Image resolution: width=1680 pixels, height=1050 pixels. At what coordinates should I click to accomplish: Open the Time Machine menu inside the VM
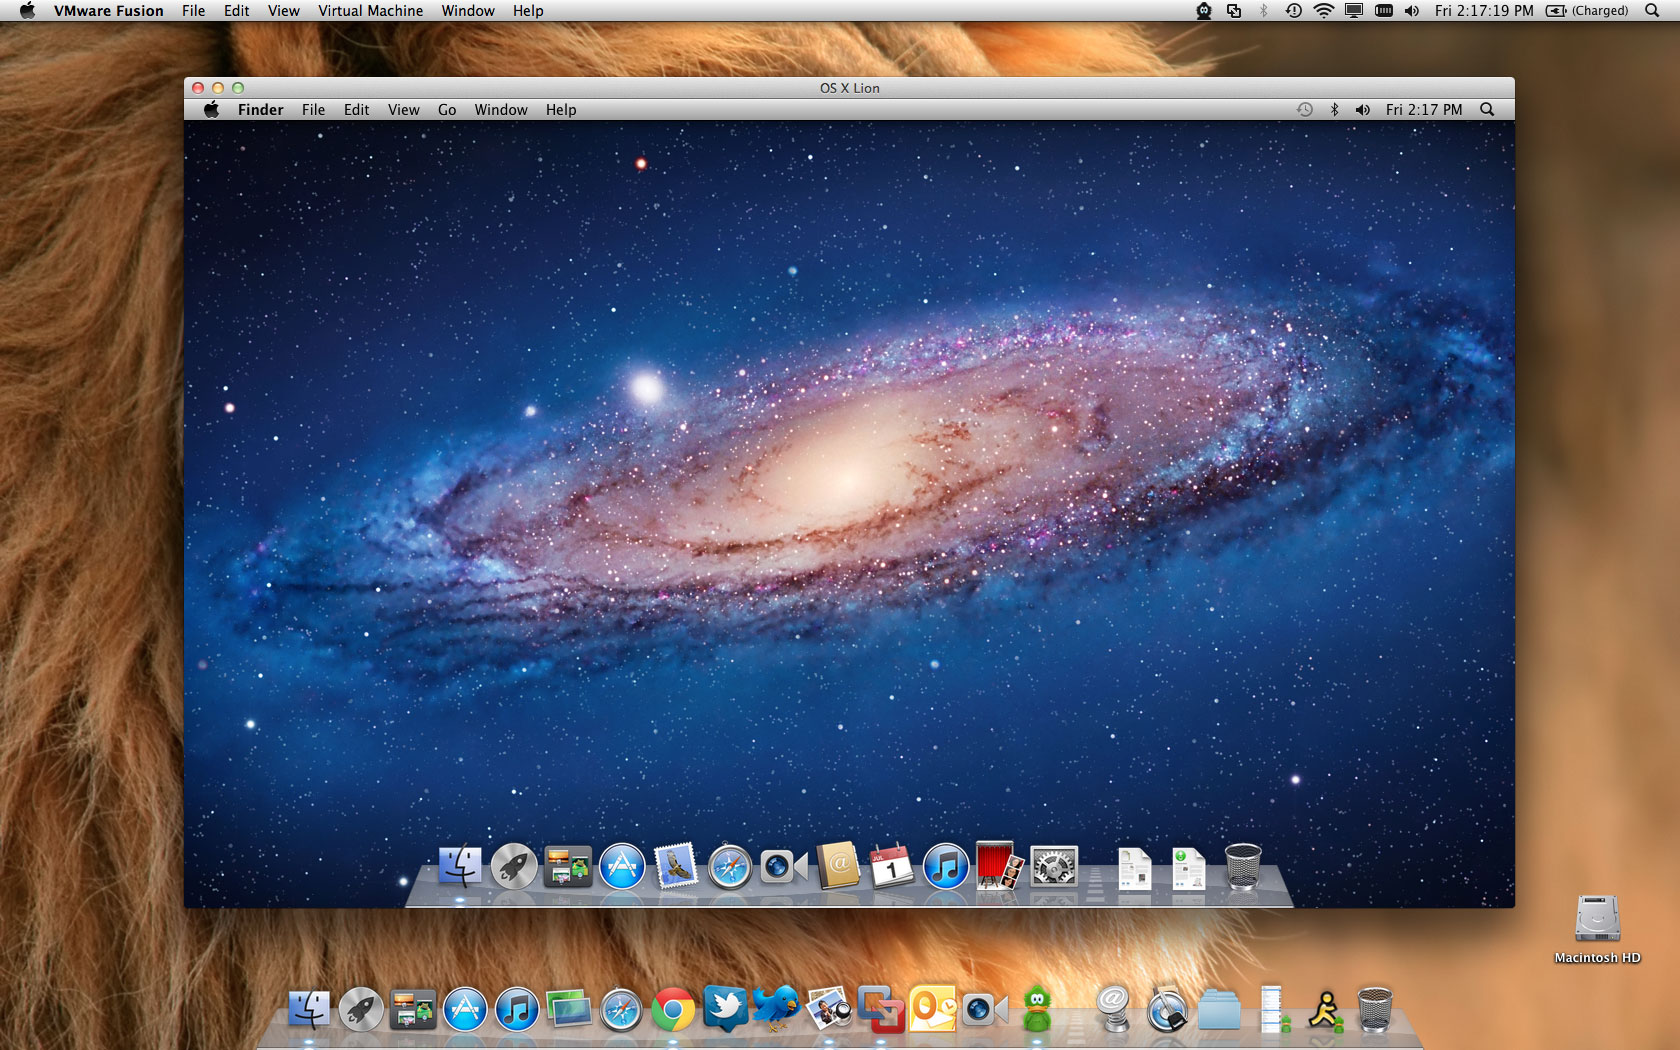1305,110
